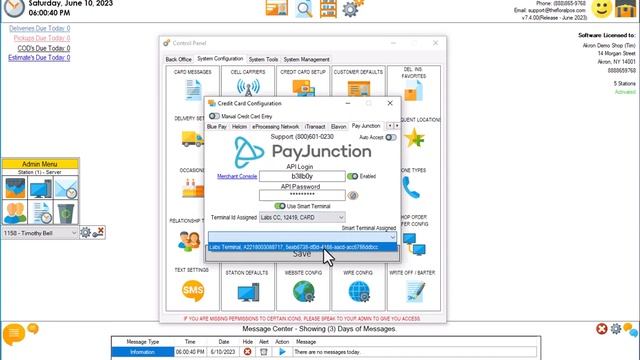Viewport: 640px width, 360px height.
Task: Toggle the Auto Accept switch
Action: [x=391, y=138]
